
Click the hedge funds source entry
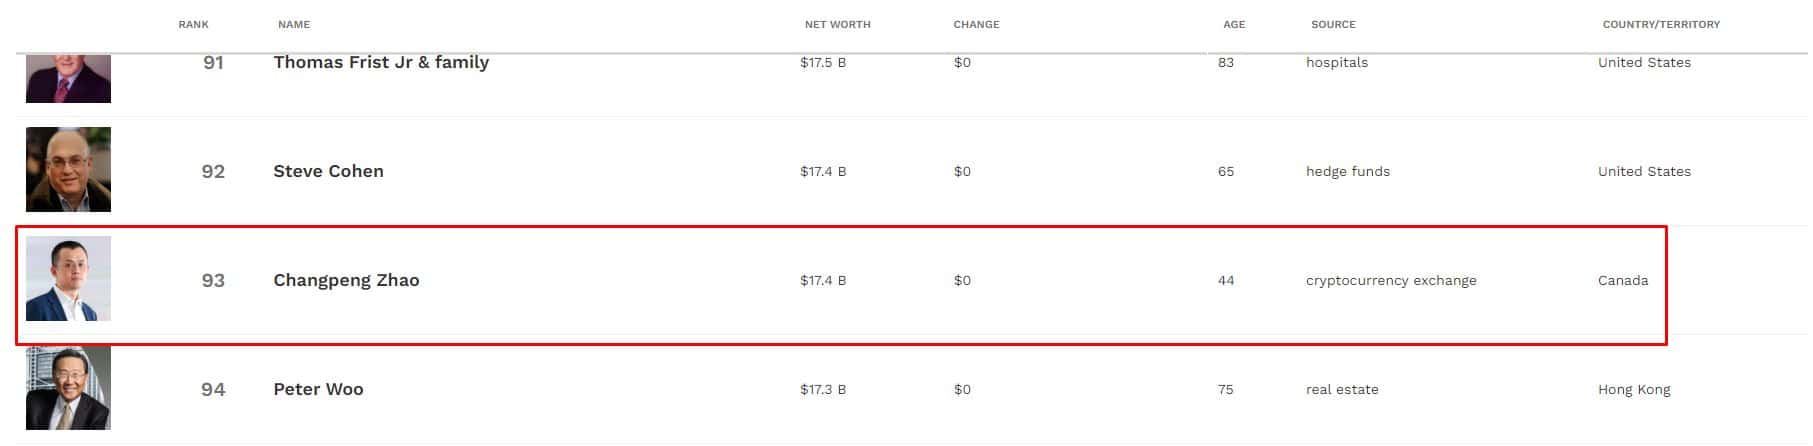(1347, 171)
